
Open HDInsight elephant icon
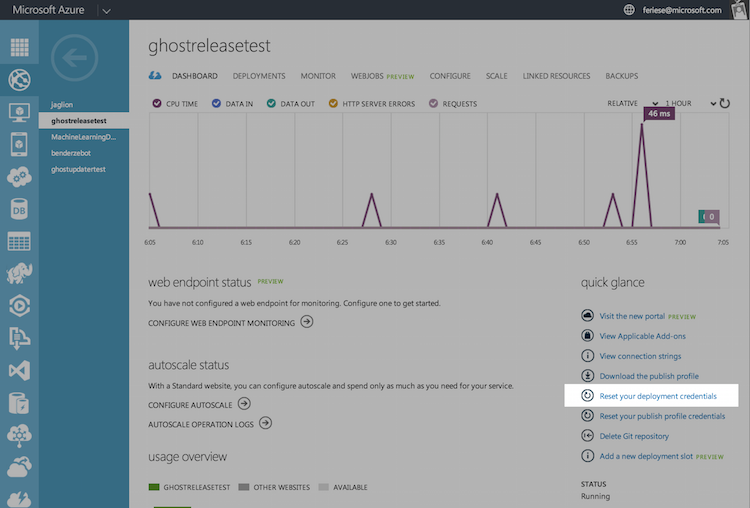(19, 273)
